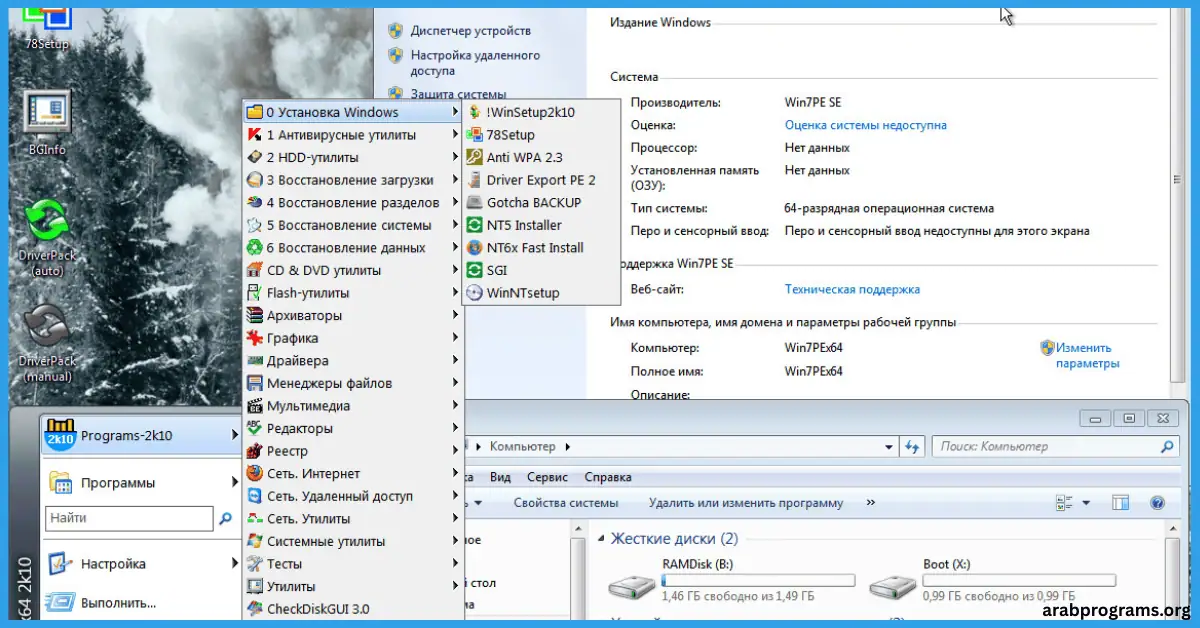This screenshot has height=628, width=1200.
Task: Click the RAMDisk (B:) drive icon
Action: pos(633,588)
